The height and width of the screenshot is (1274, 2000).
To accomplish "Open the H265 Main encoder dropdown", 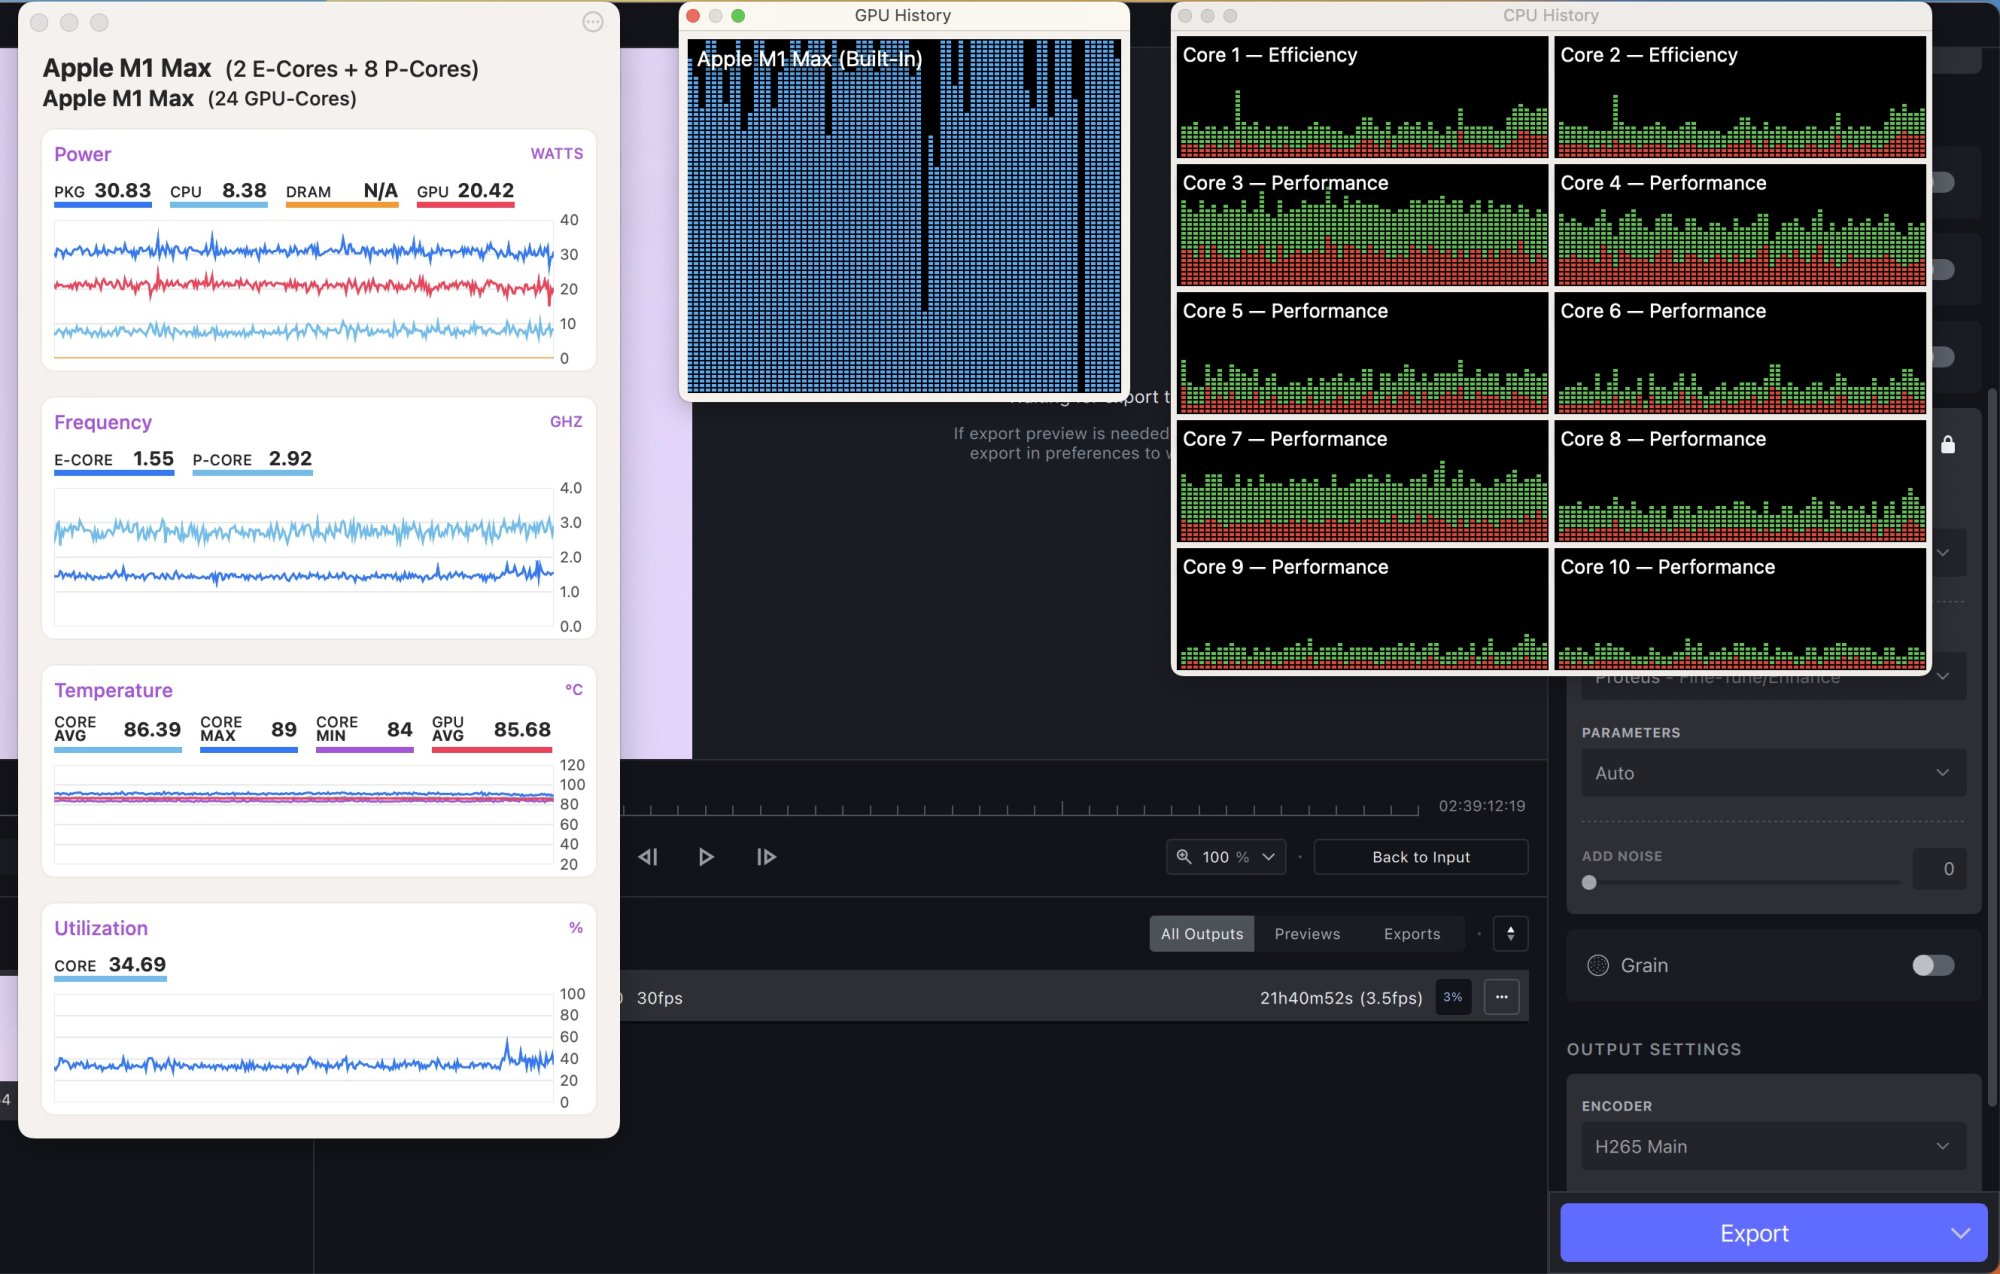I will point(1773,1146).
